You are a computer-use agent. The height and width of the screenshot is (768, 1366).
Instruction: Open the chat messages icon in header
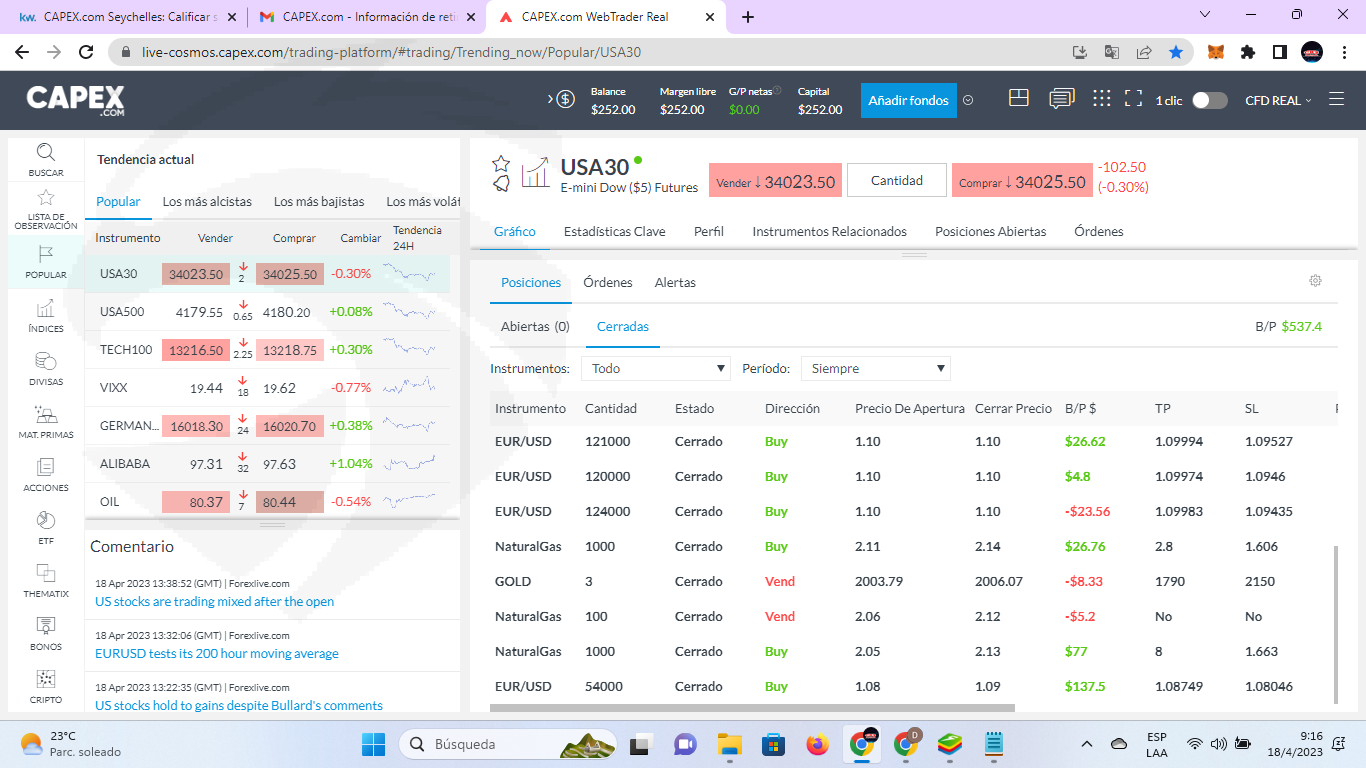pos(1062,99)
